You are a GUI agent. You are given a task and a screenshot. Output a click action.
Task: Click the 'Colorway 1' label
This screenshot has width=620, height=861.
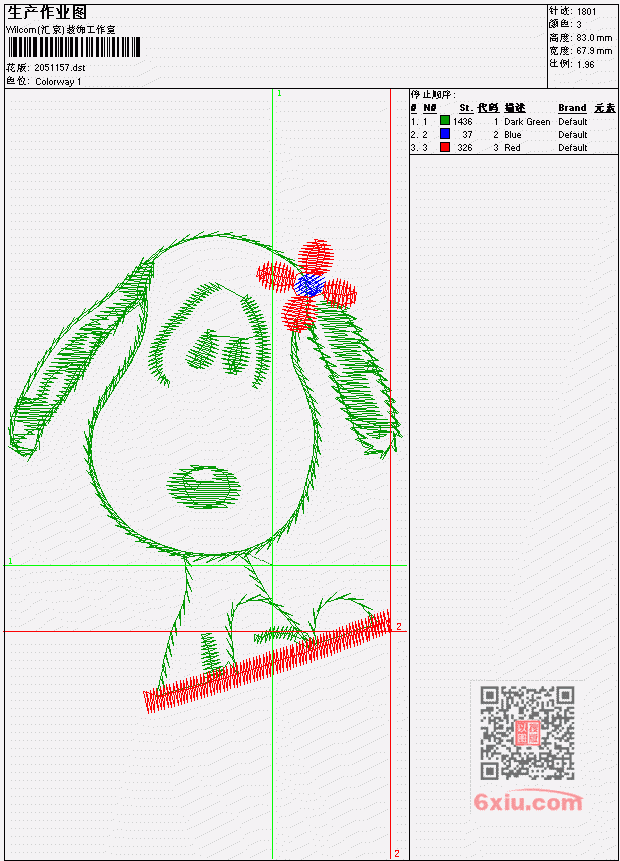[58, 82]
